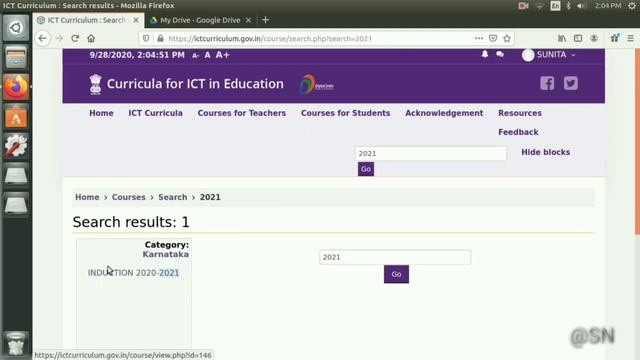The width and height of the screenshot is (640, 360).
Task: Open a new browser tab
Action: click(x=265, y=20)
